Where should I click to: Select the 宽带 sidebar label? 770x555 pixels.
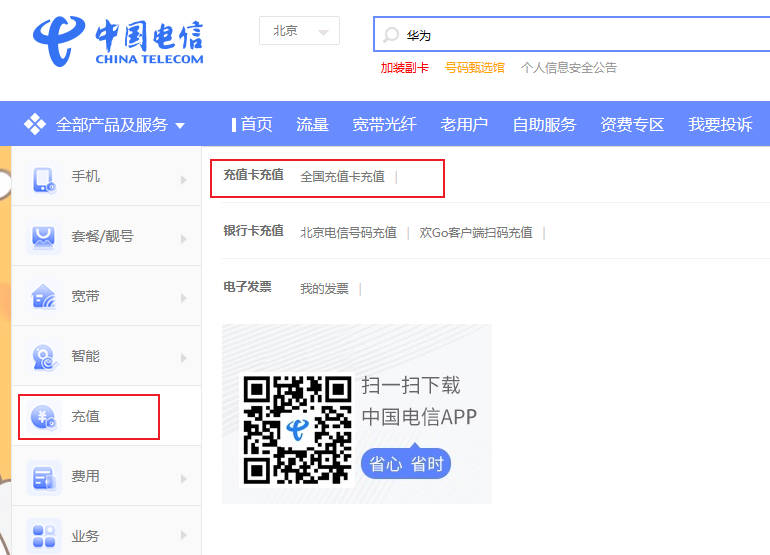tap(85, 296)
